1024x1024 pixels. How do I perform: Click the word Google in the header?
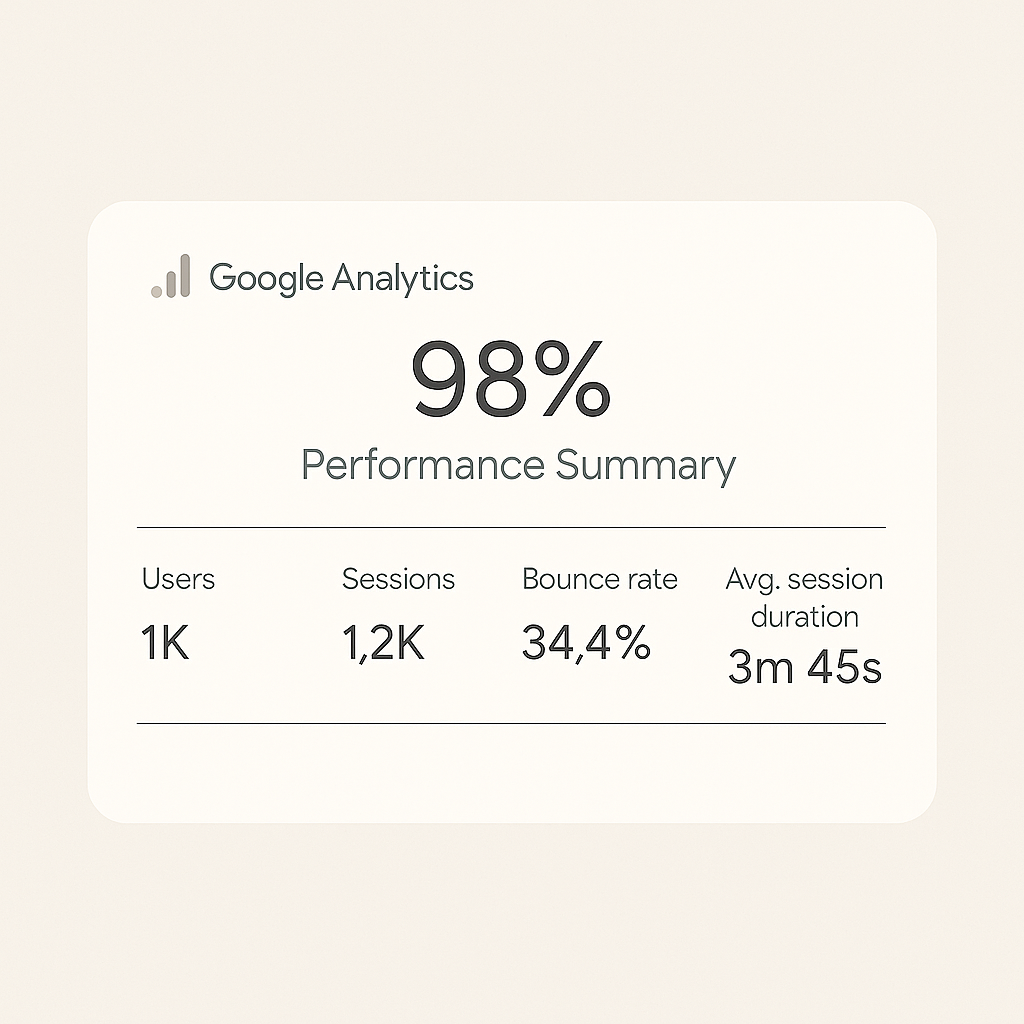pyautogui.click(x=266, y=278)
